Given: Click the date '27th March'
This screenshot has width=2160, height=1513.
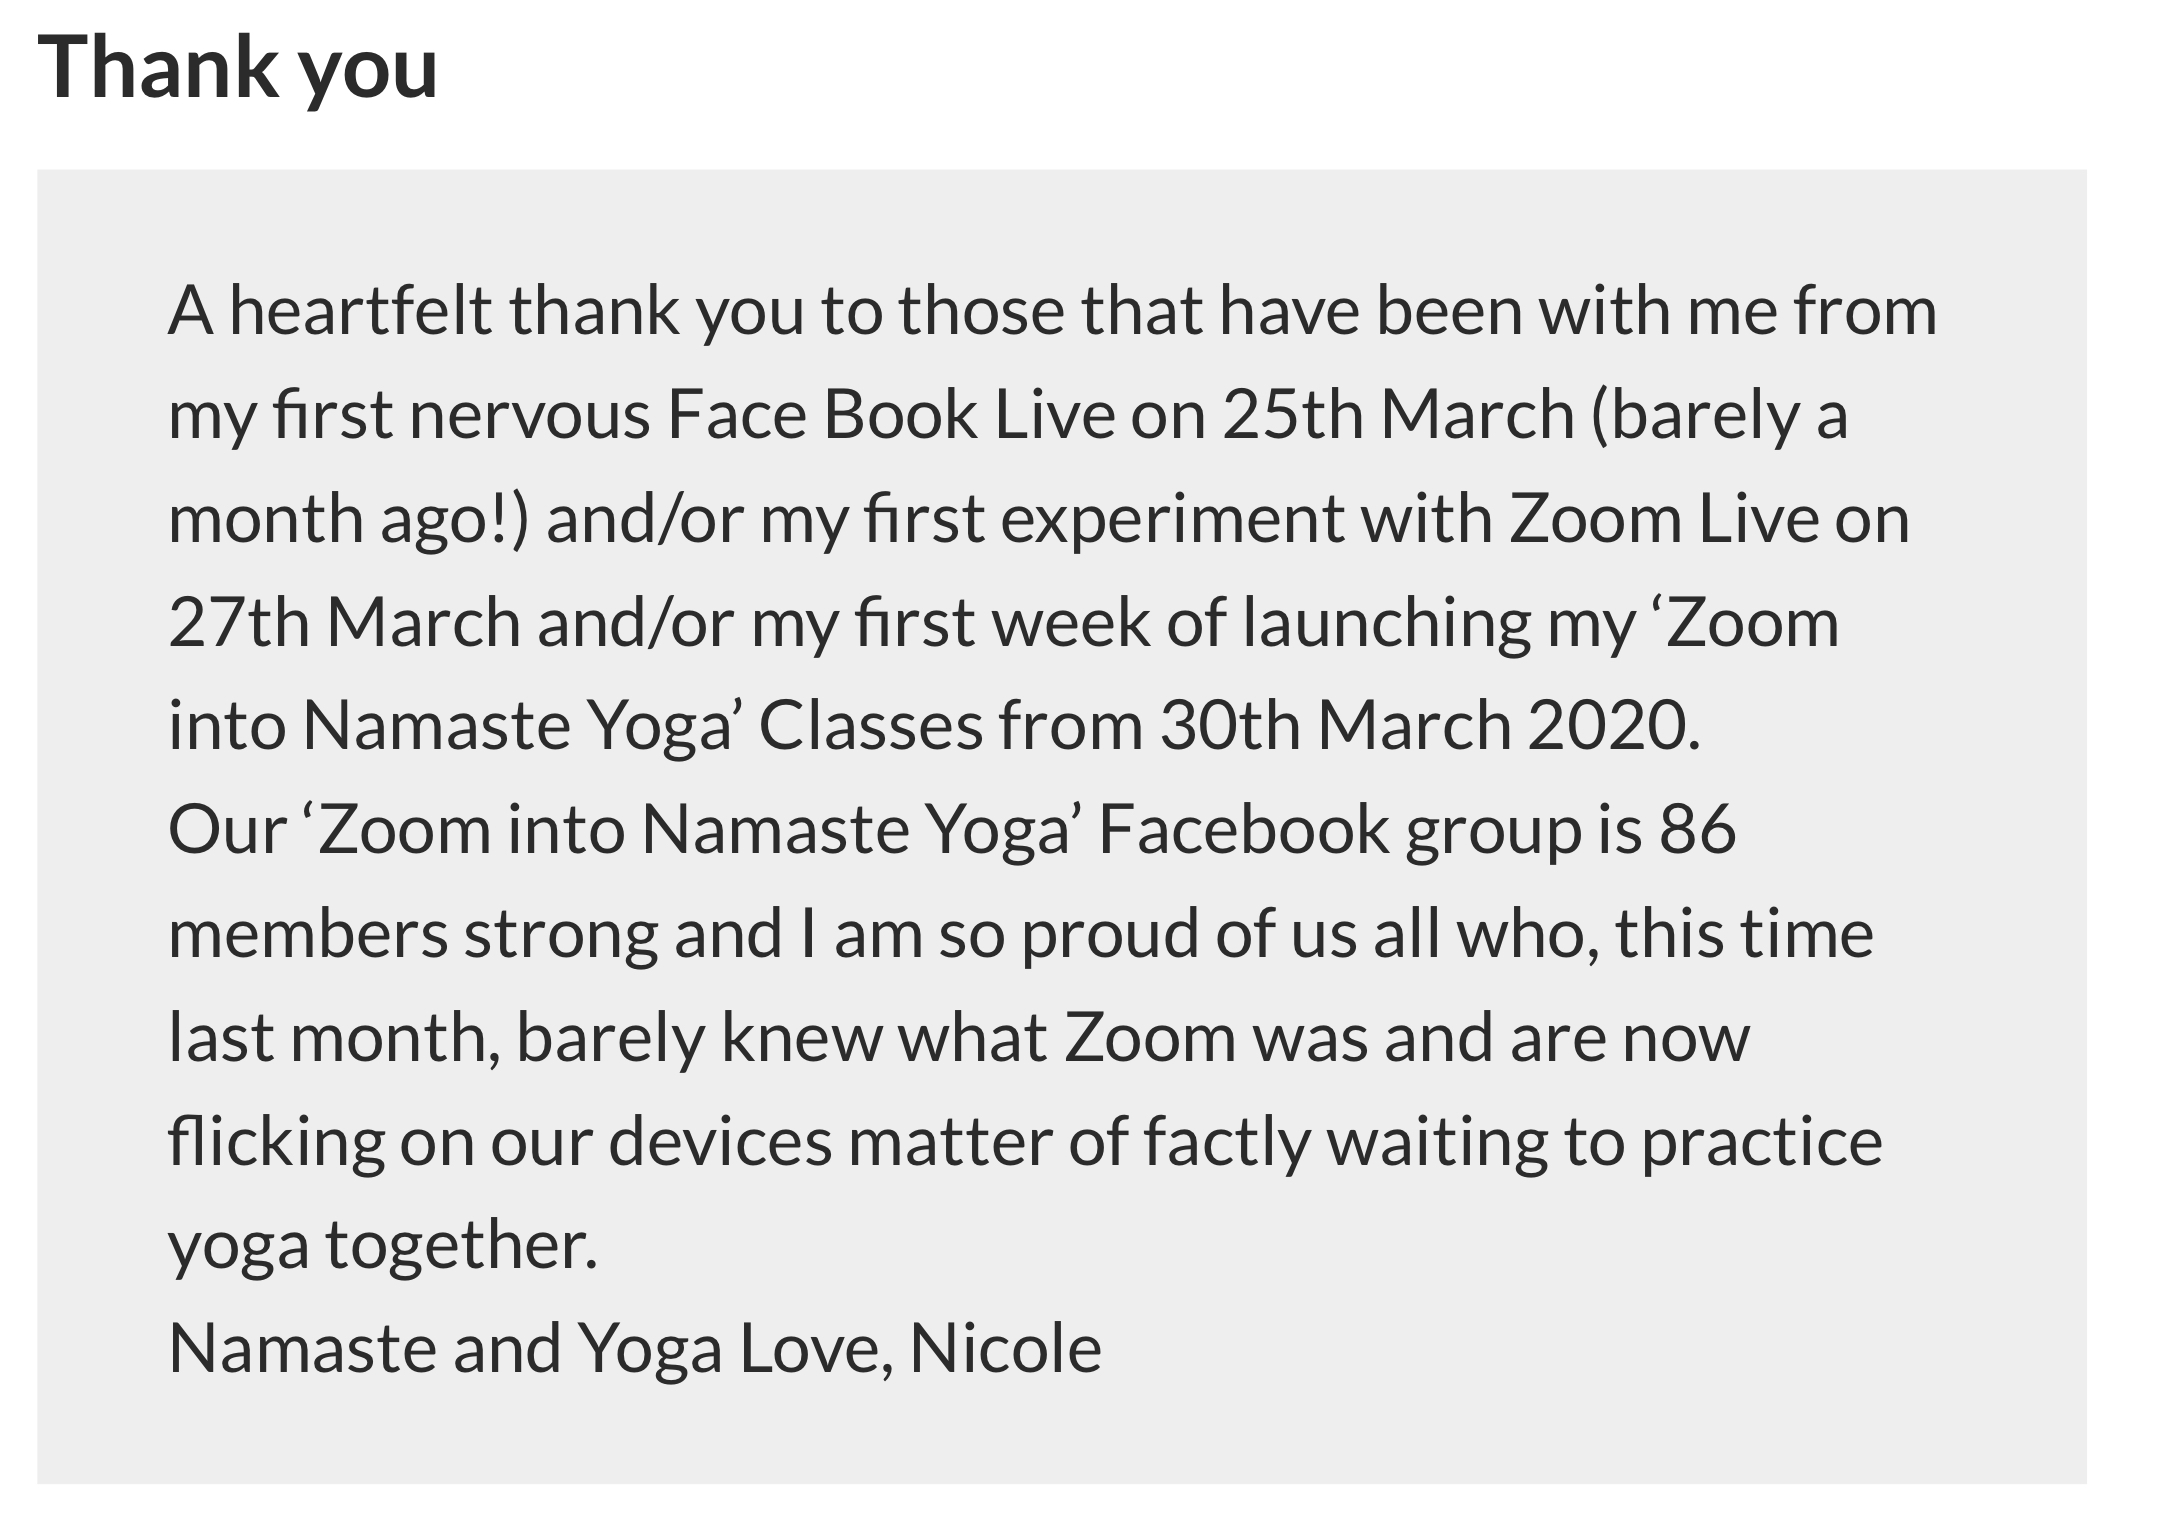Looking at the screenshot, I should 345,622.
